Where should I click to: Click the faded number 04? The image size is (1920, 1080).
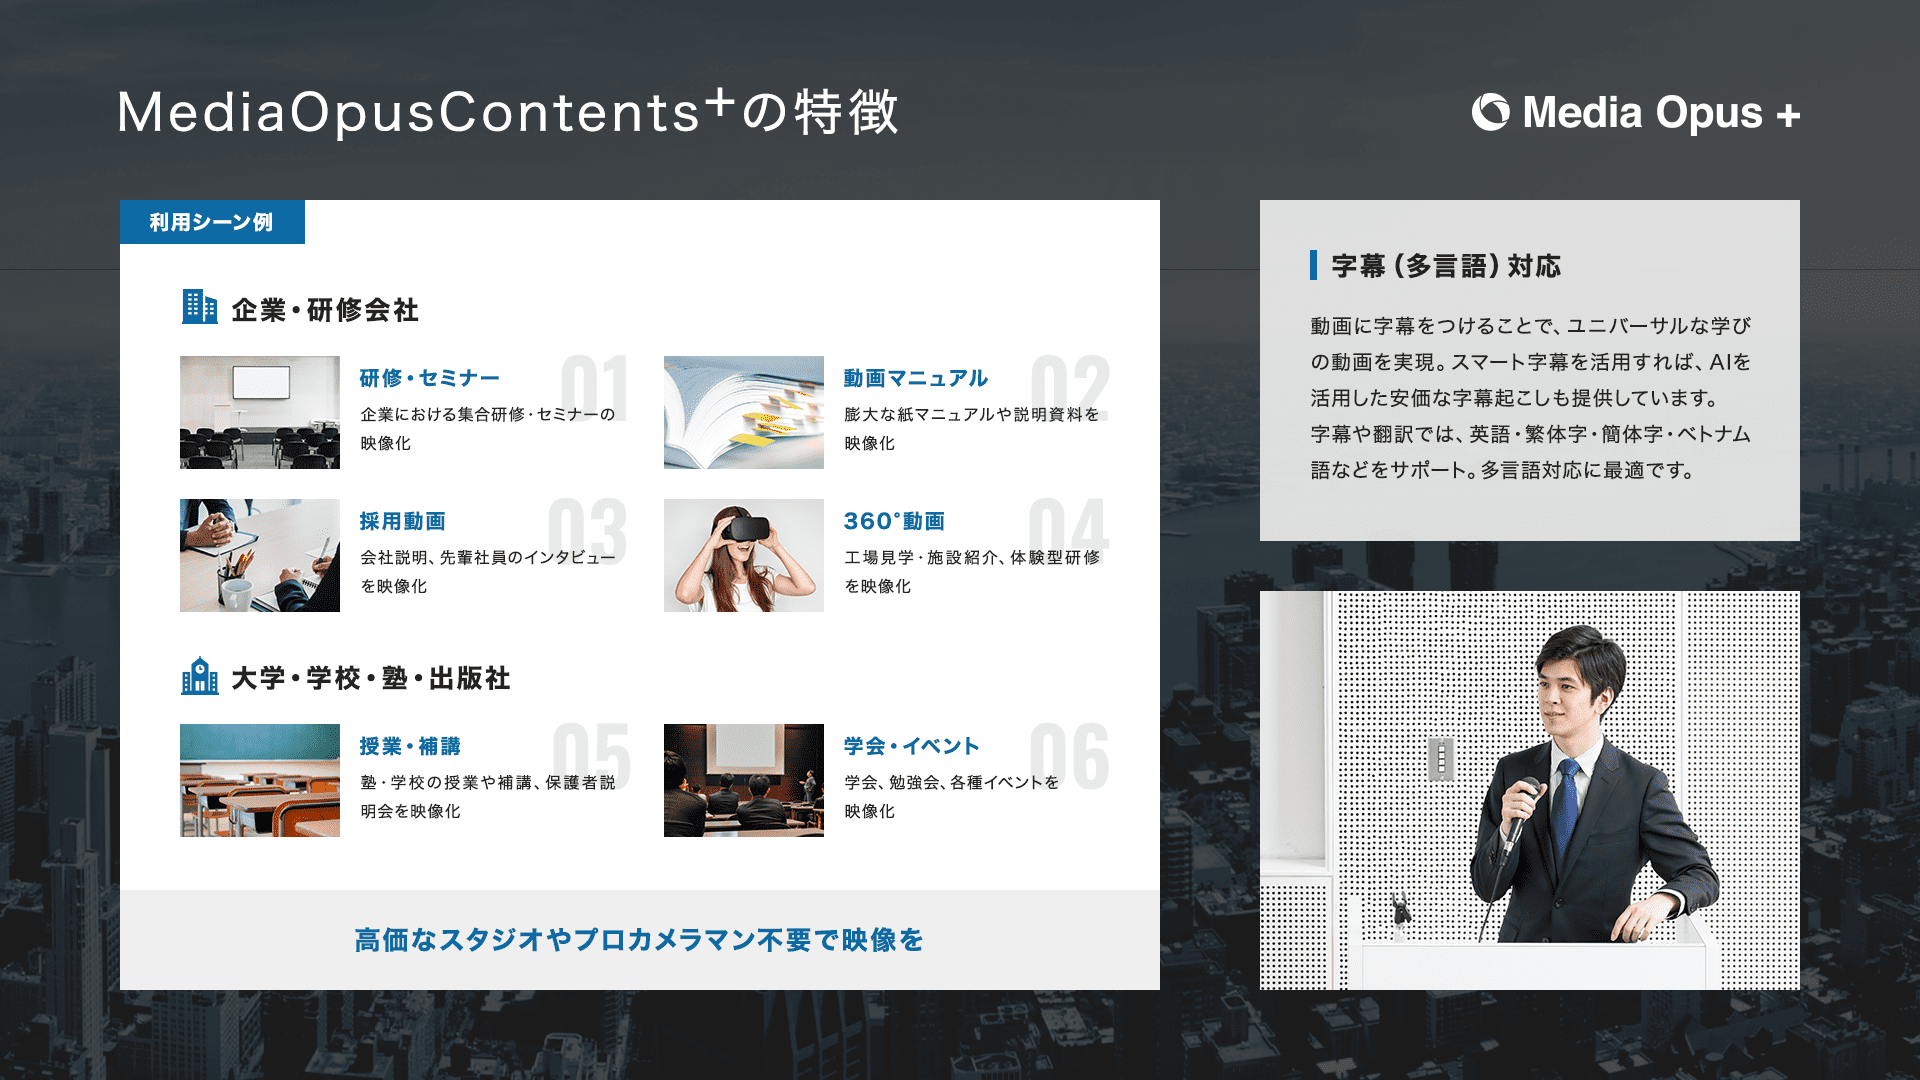(x=1069, y=531)
